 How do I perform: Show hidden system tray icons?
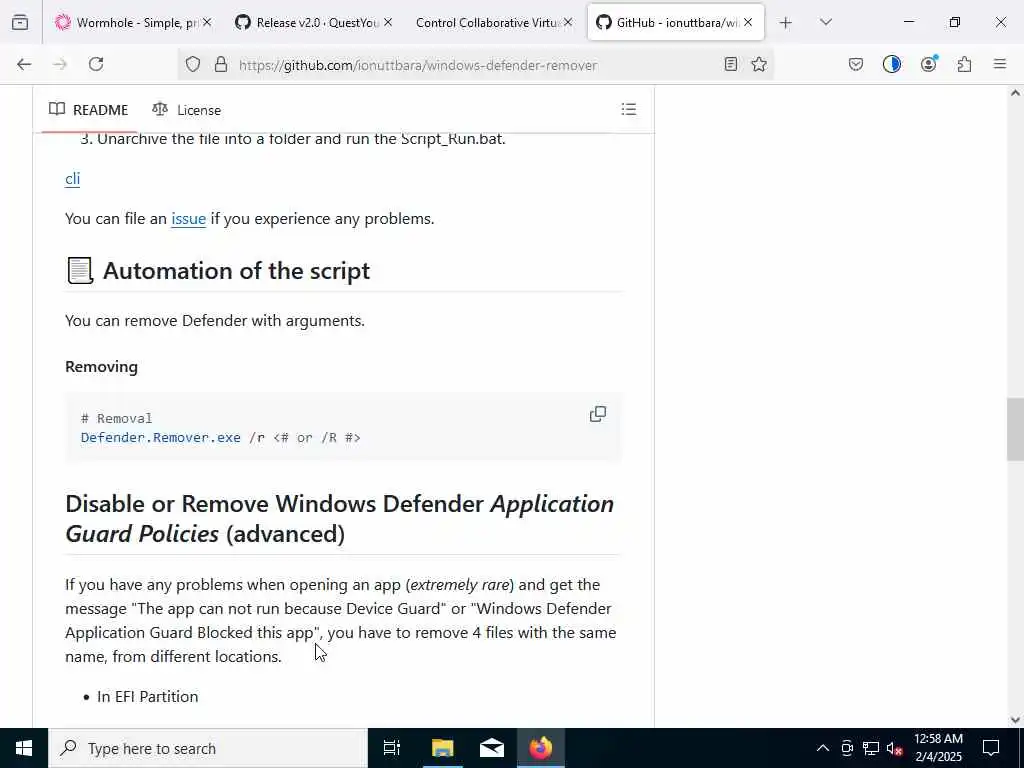tap(823, 748)
